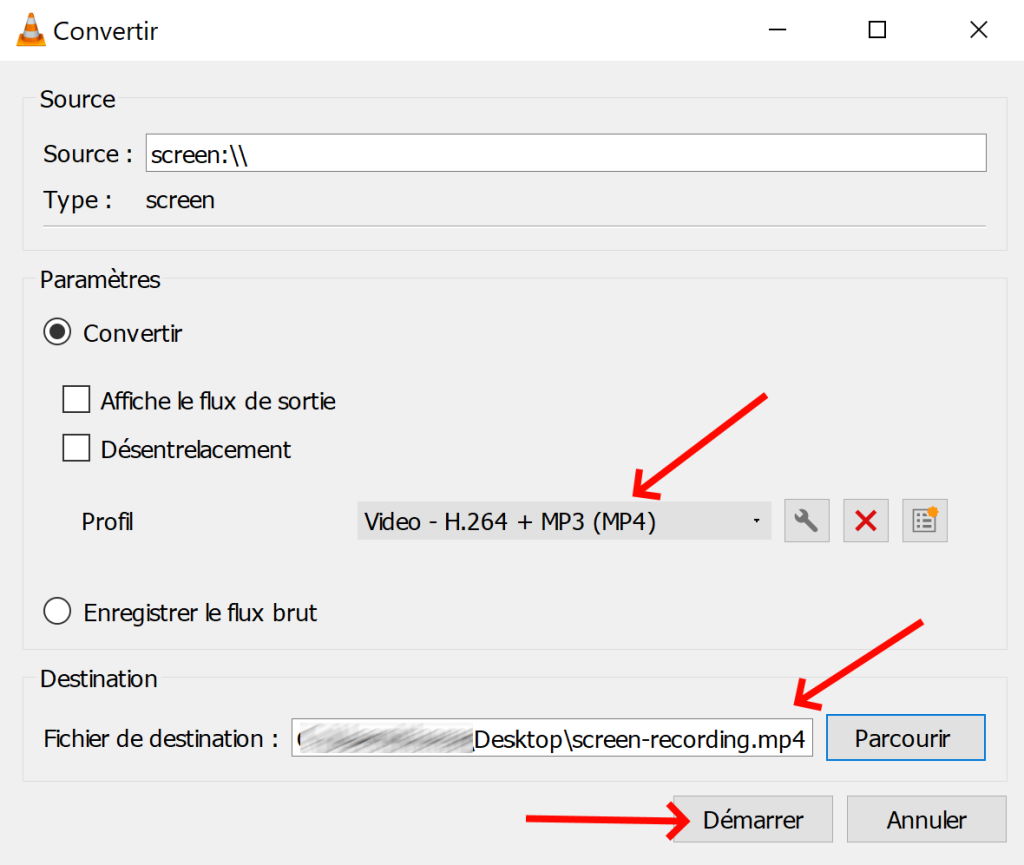
Task: Browse for destination with Parcourir
Action: 906,738
